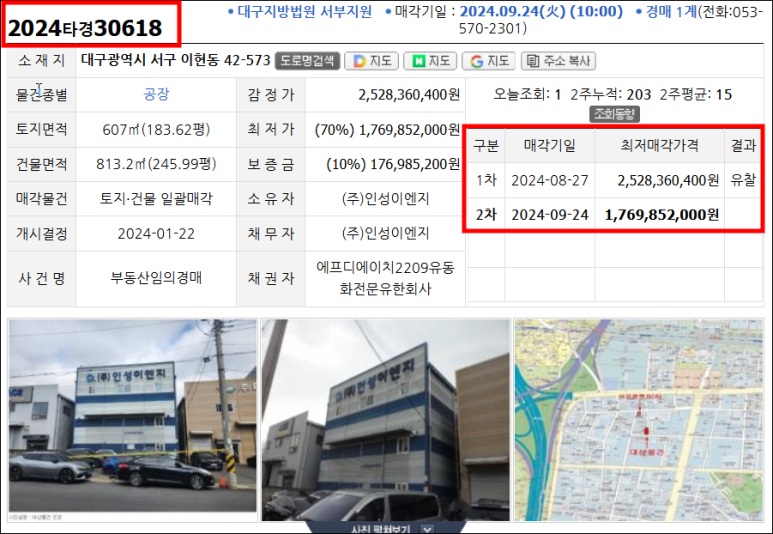Select the owner (주)인성이엔지 in 소유자 row
Viewport: 773px width, 534px height.
(386, 199)
